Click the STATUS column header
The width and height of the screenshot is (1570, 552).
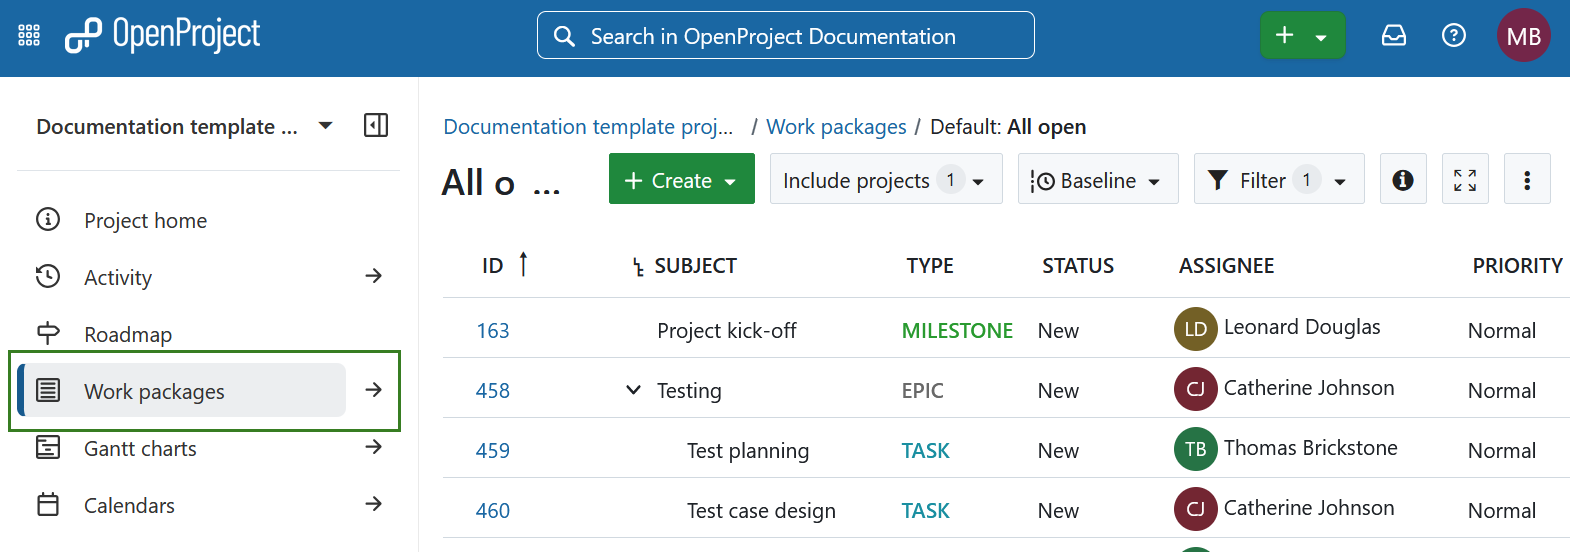1078,265
